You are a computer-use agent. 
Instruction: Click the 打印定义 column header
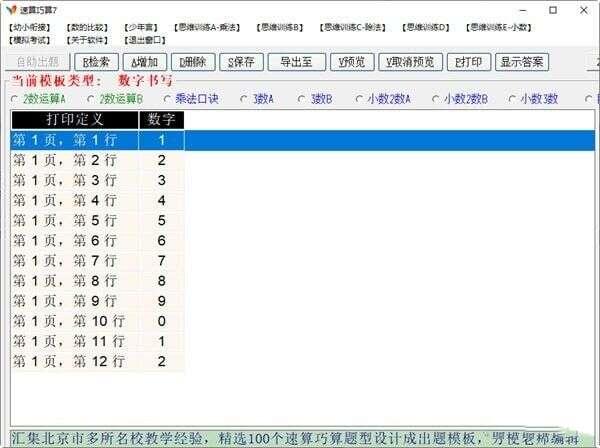point(75,120)
